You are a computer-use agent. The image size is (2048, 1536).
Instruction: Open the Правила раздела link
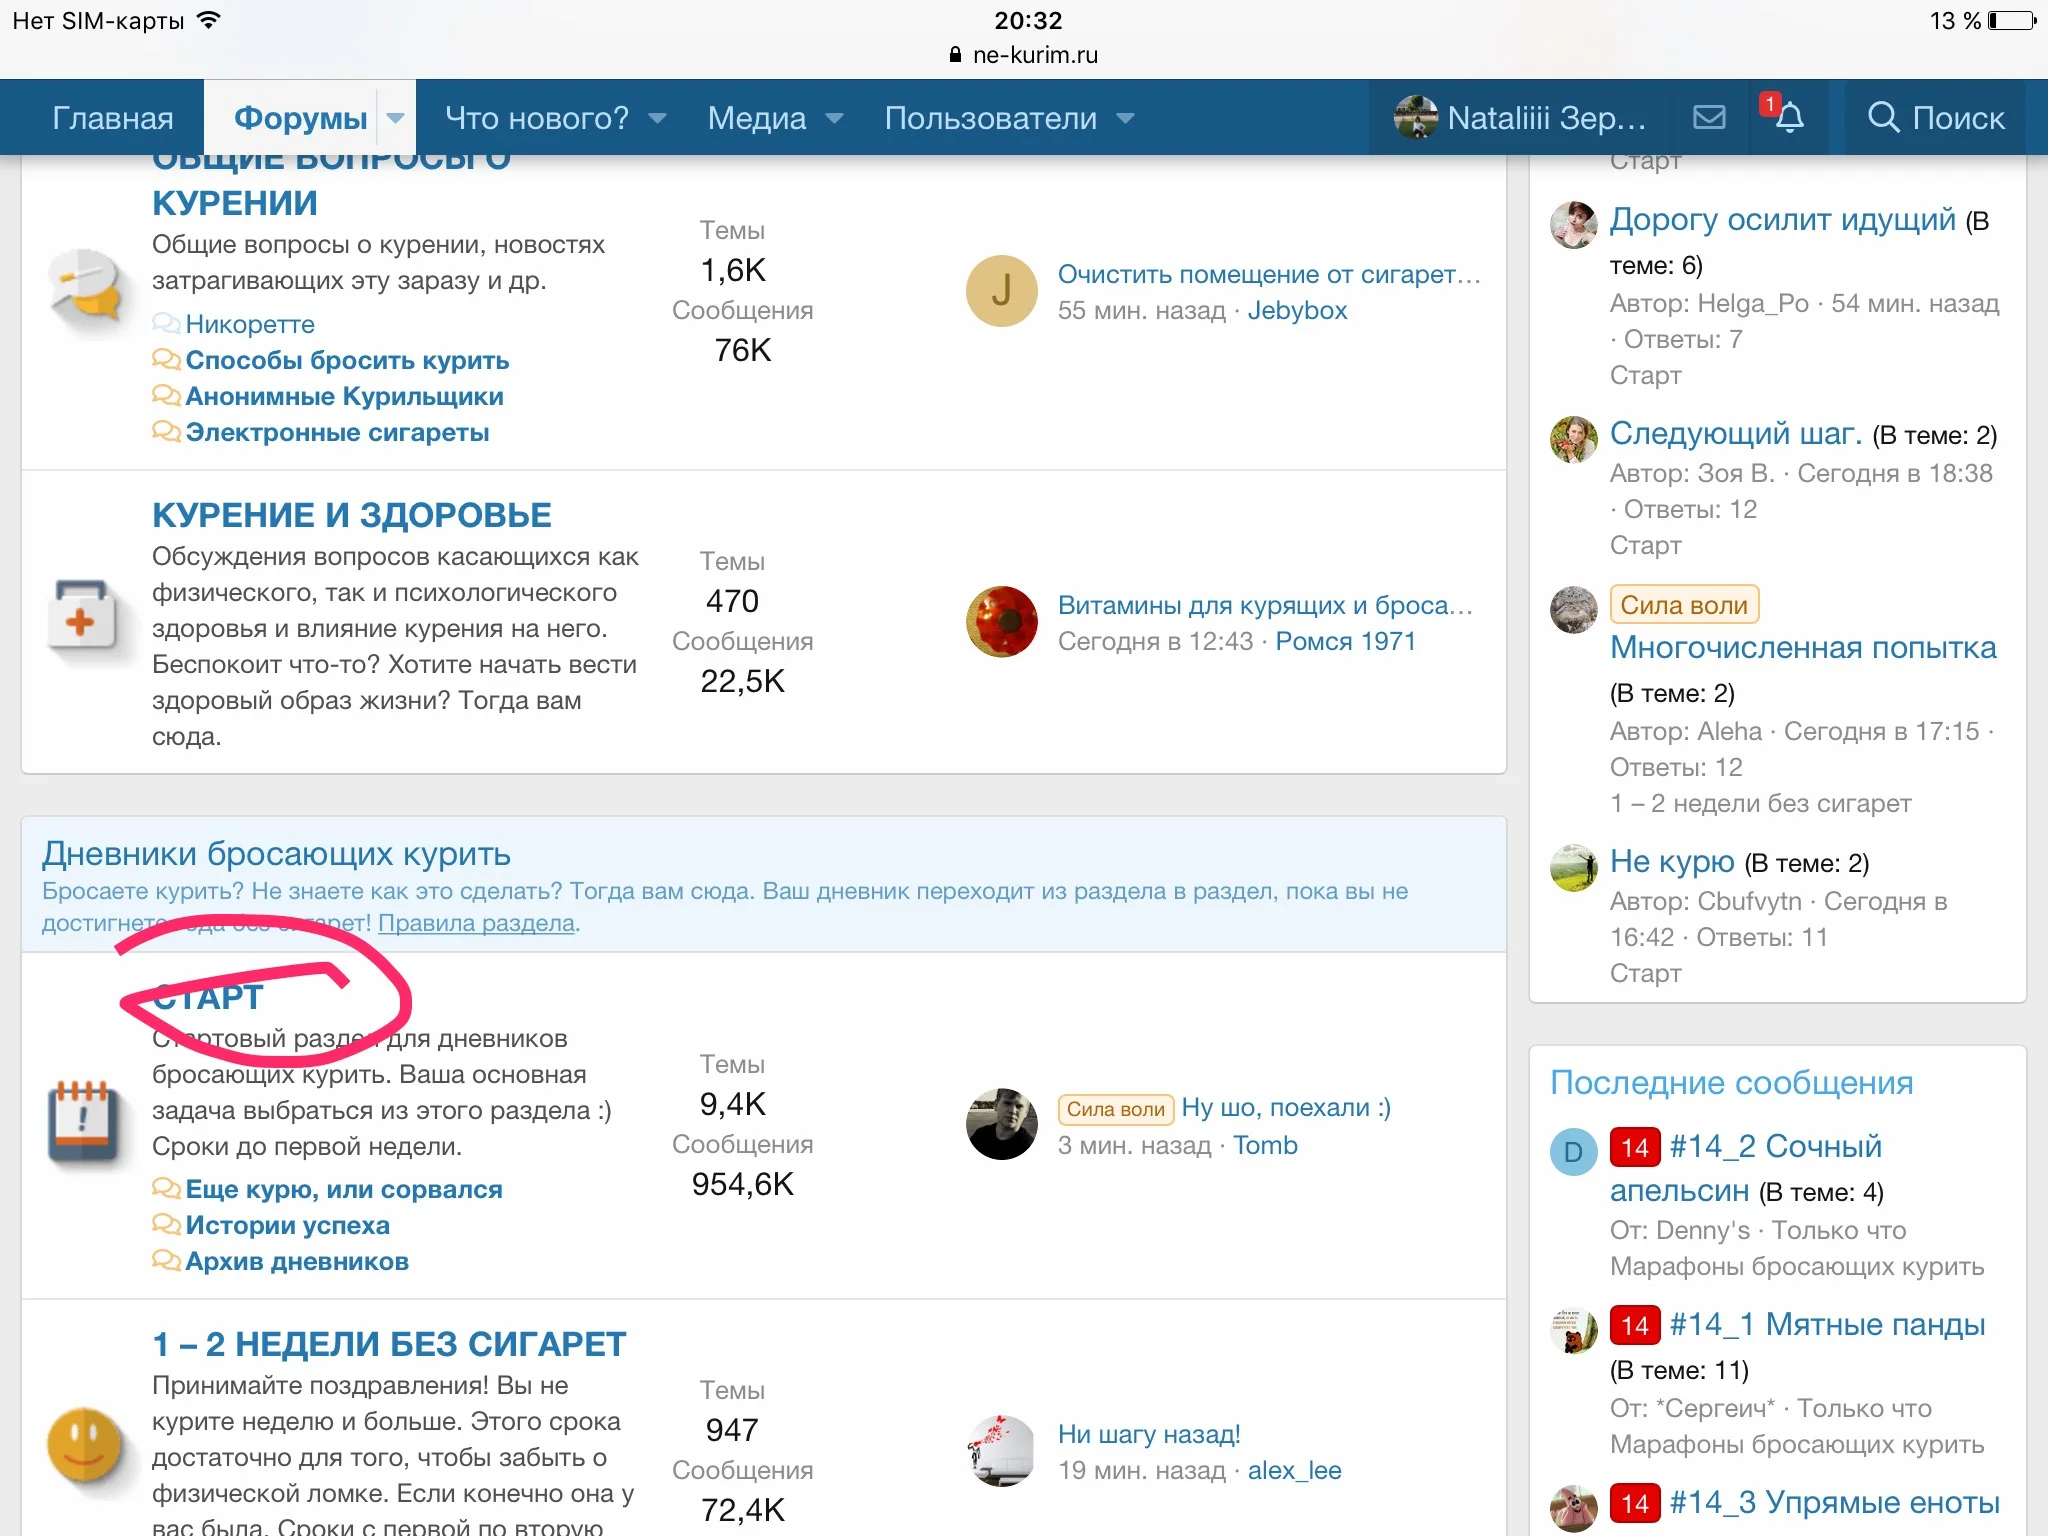(476, 923)
